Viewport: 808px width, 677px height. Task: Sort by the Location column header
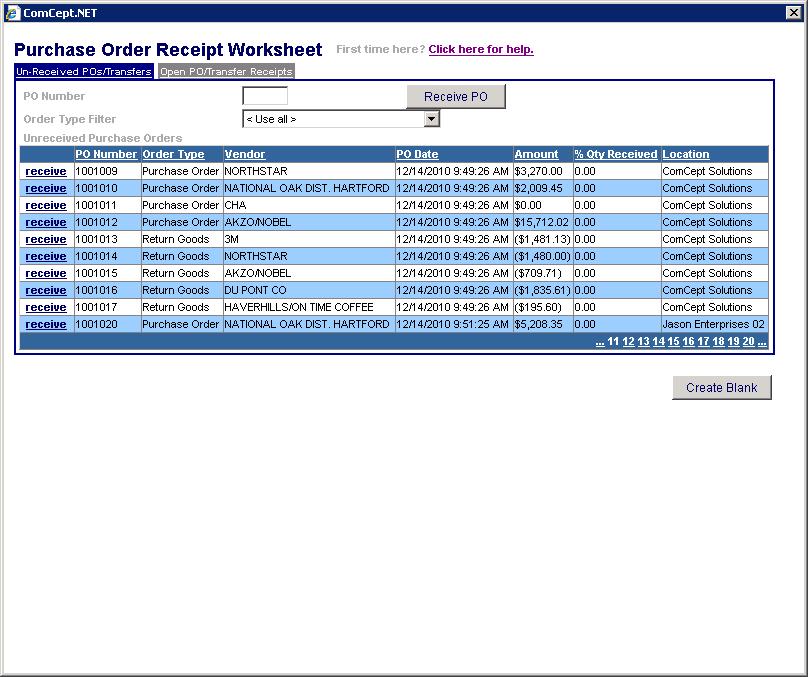coord(685,155)
